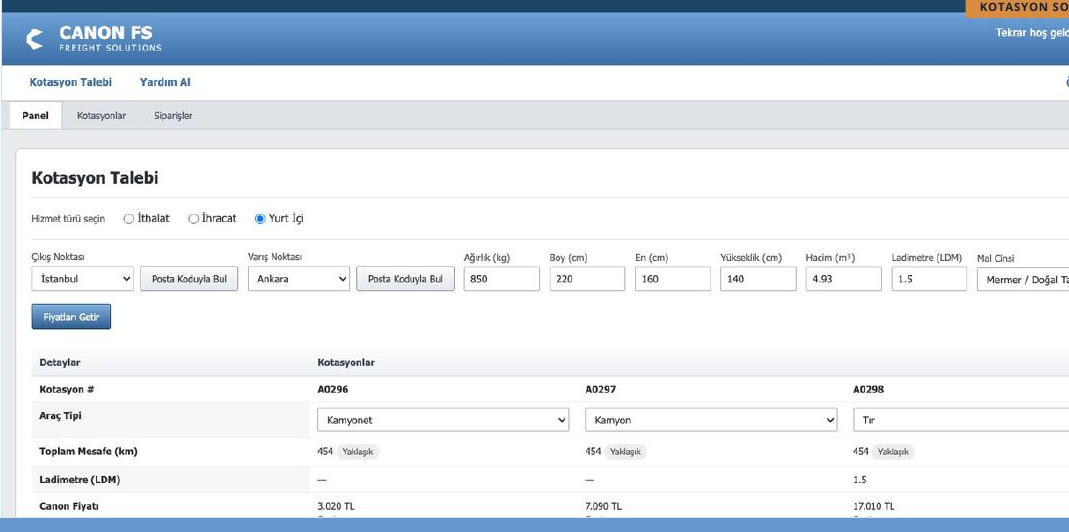Select the İhracat service type
This screenshot has height=532, width=1069.
pos(194,219)
